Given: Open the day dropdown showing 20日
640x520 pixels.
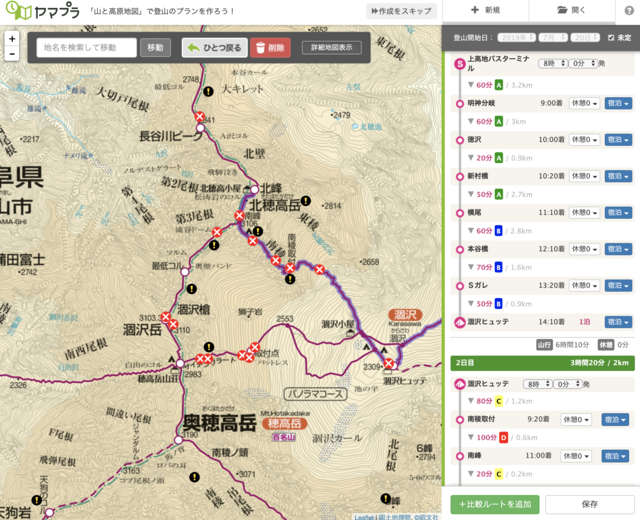Looking at the screenshot, I should point(585,38).
